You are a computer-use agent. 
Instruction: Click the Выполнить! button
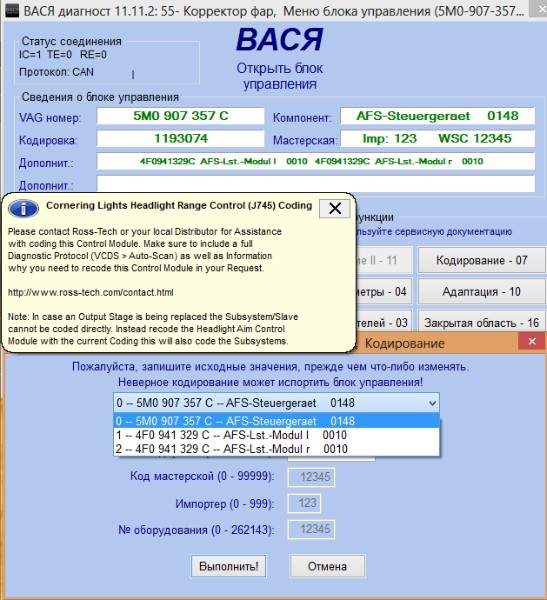point(229,566)
